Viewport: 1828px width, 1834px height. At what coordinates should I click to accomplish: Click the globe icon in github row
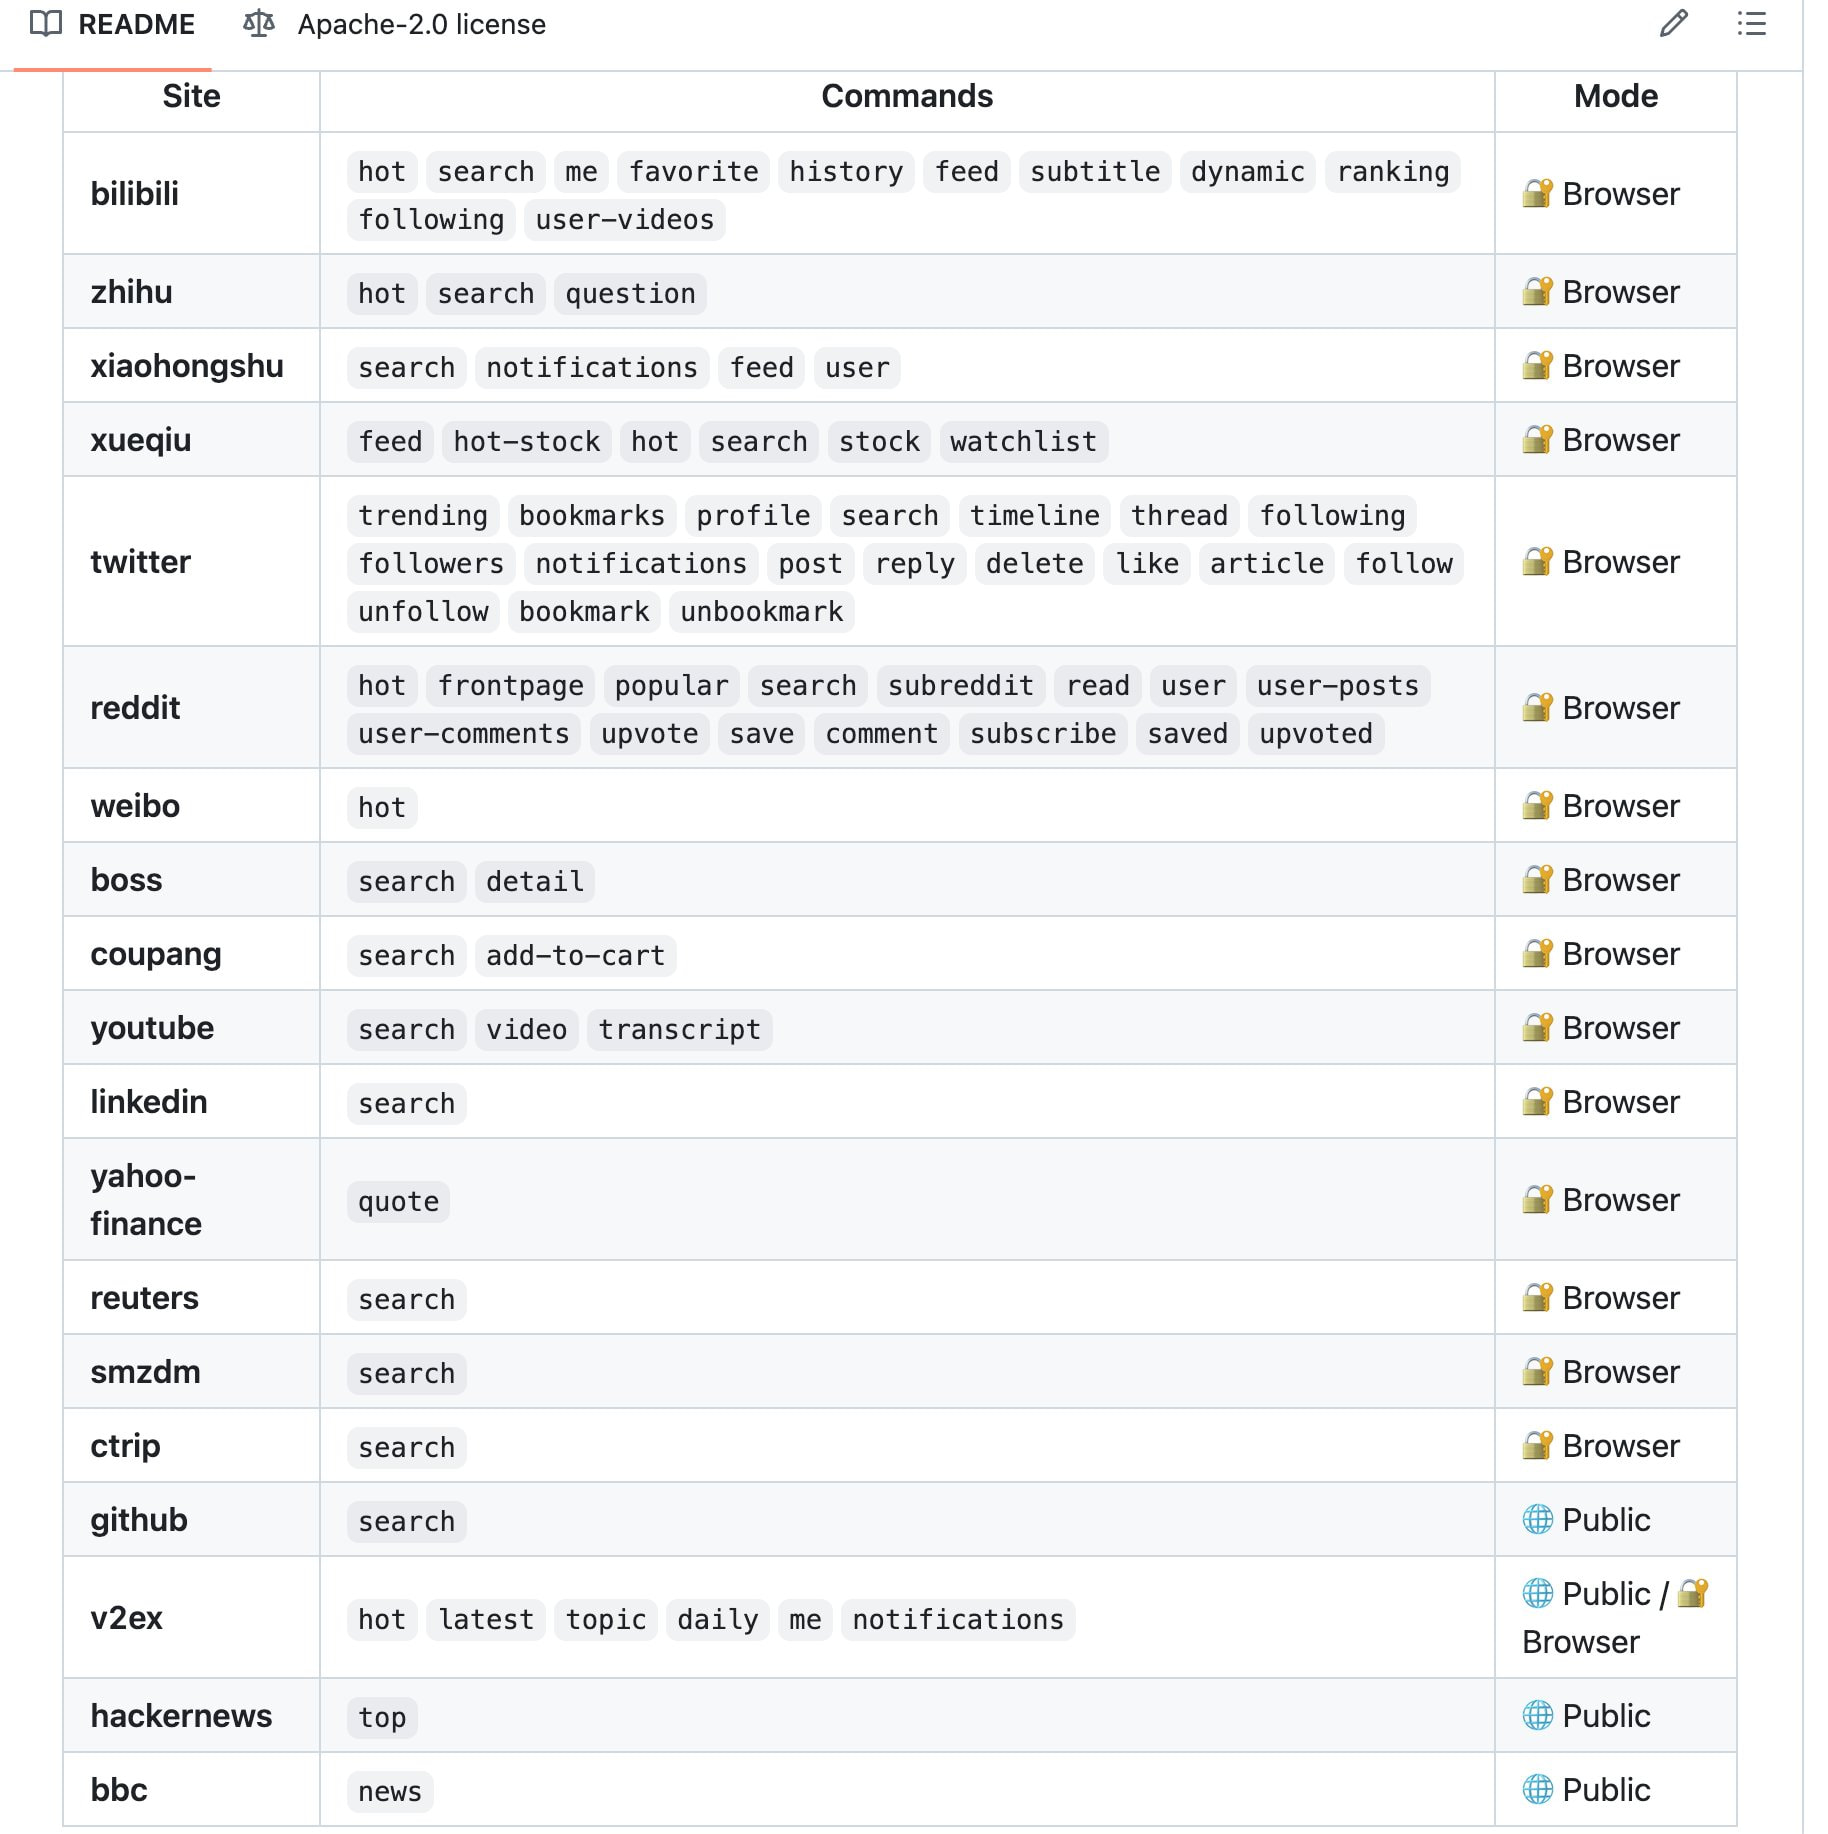pos(1537,1519)
